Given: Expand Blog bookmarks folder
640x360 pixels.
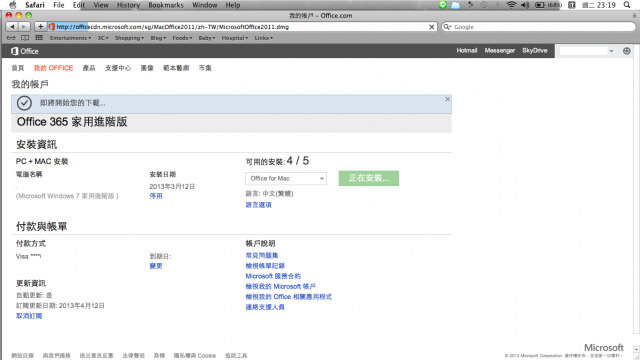Looking at the screenshot, I should (x=158, y=38).
